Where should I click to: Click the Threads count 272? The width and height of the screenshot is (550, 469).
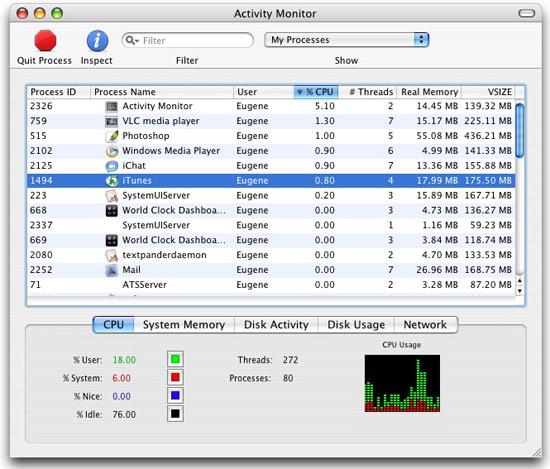290,360
